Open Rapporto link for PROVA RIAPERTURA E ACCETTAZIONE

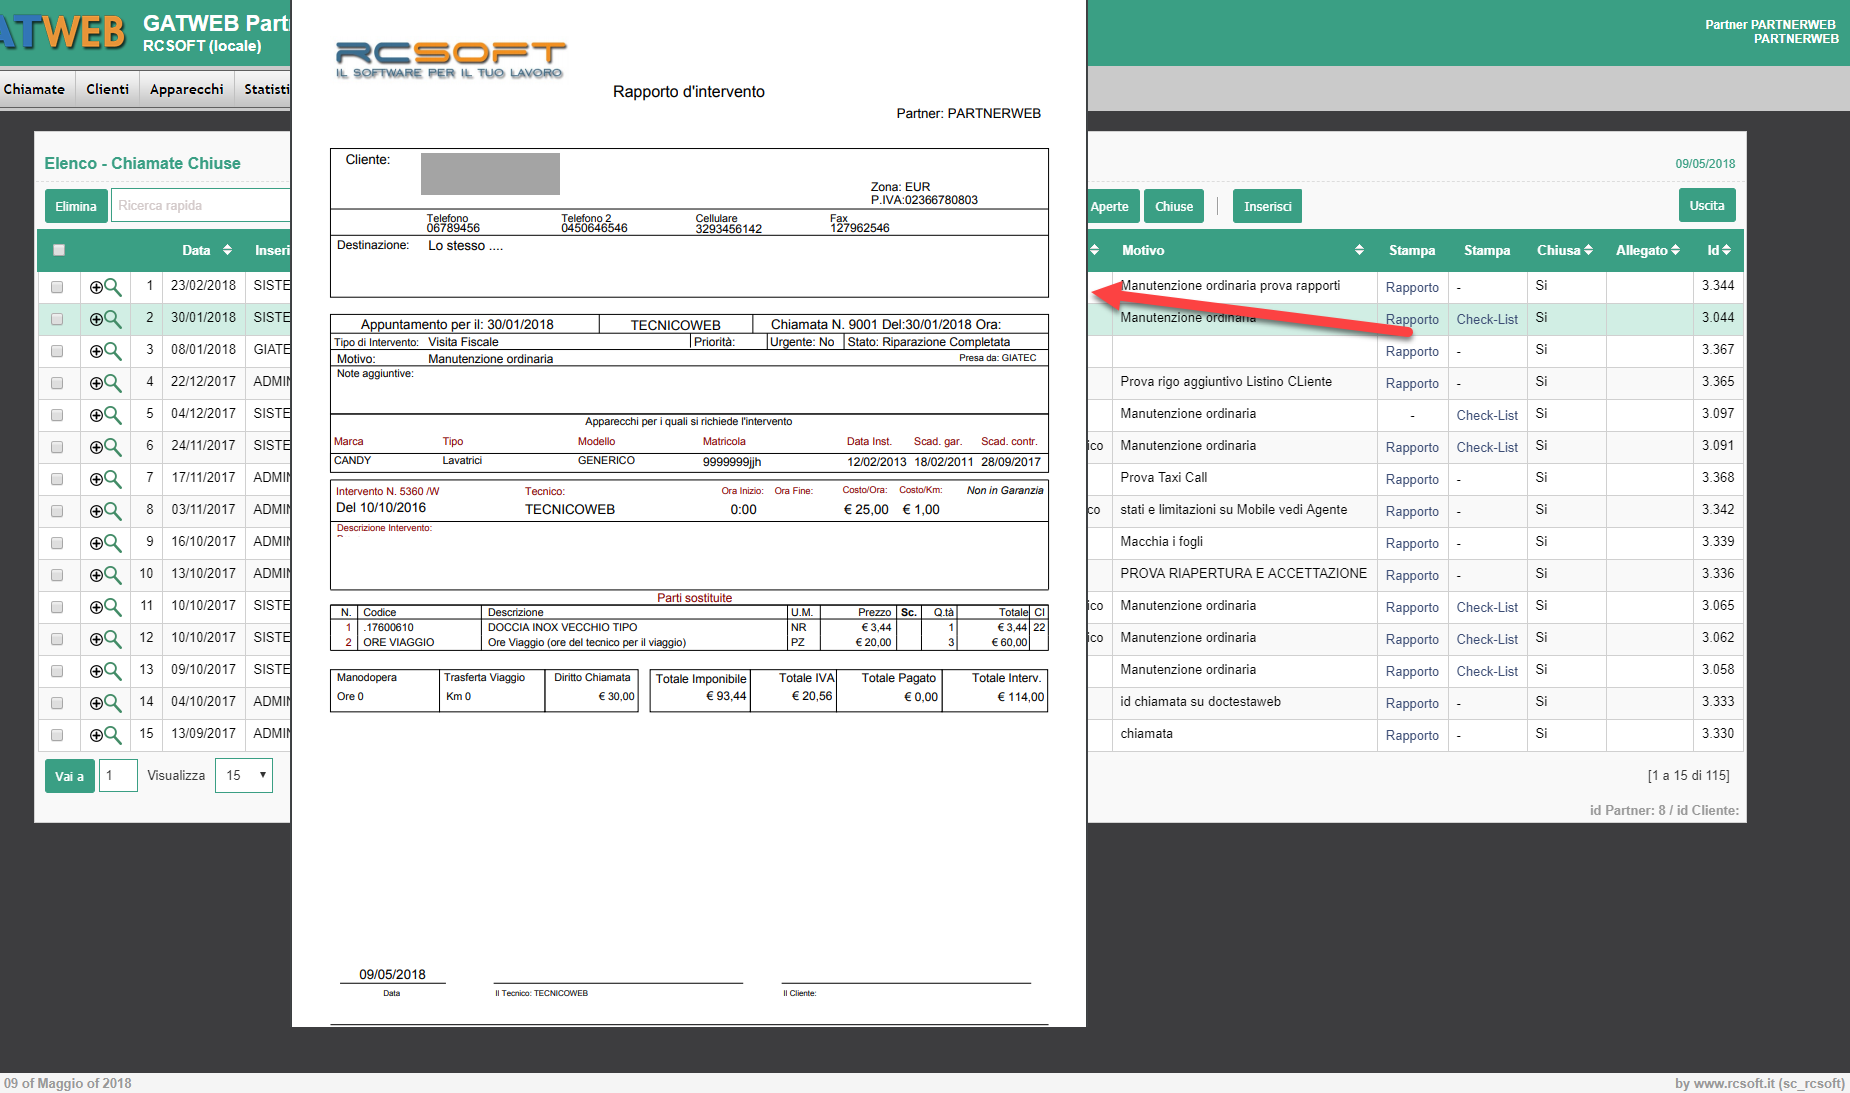click(x=1412, y=575)
